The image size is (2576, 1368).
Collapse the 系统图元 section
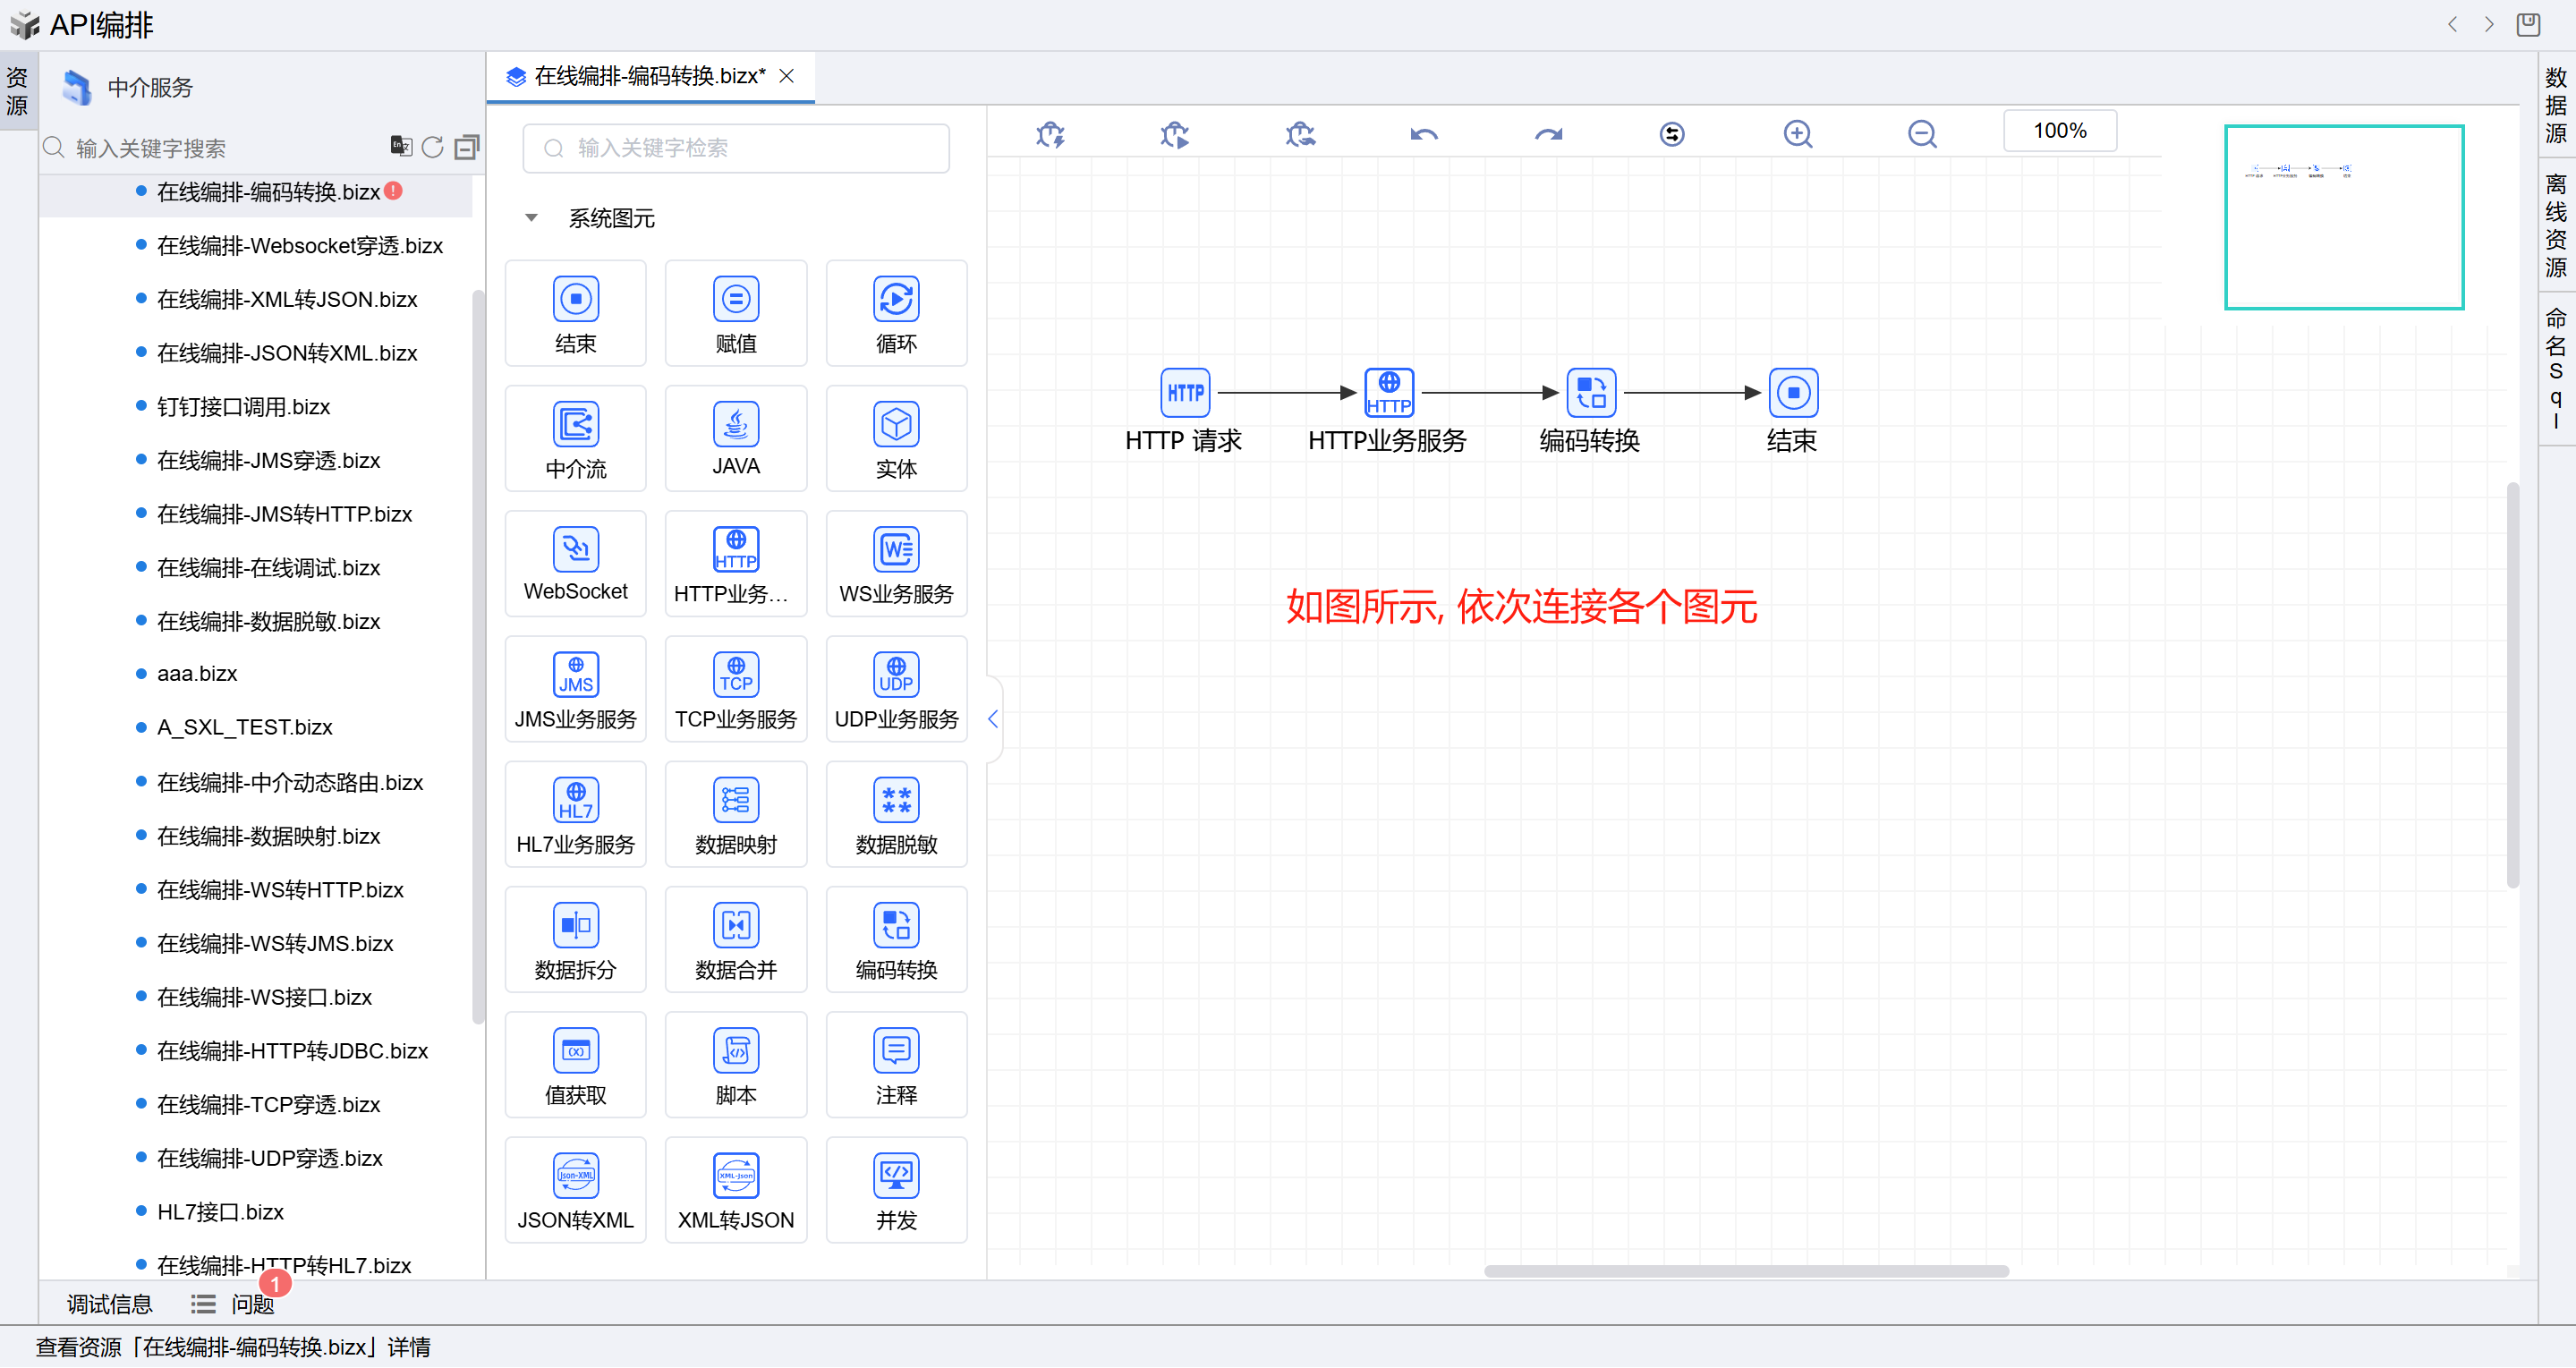point(531,218)
